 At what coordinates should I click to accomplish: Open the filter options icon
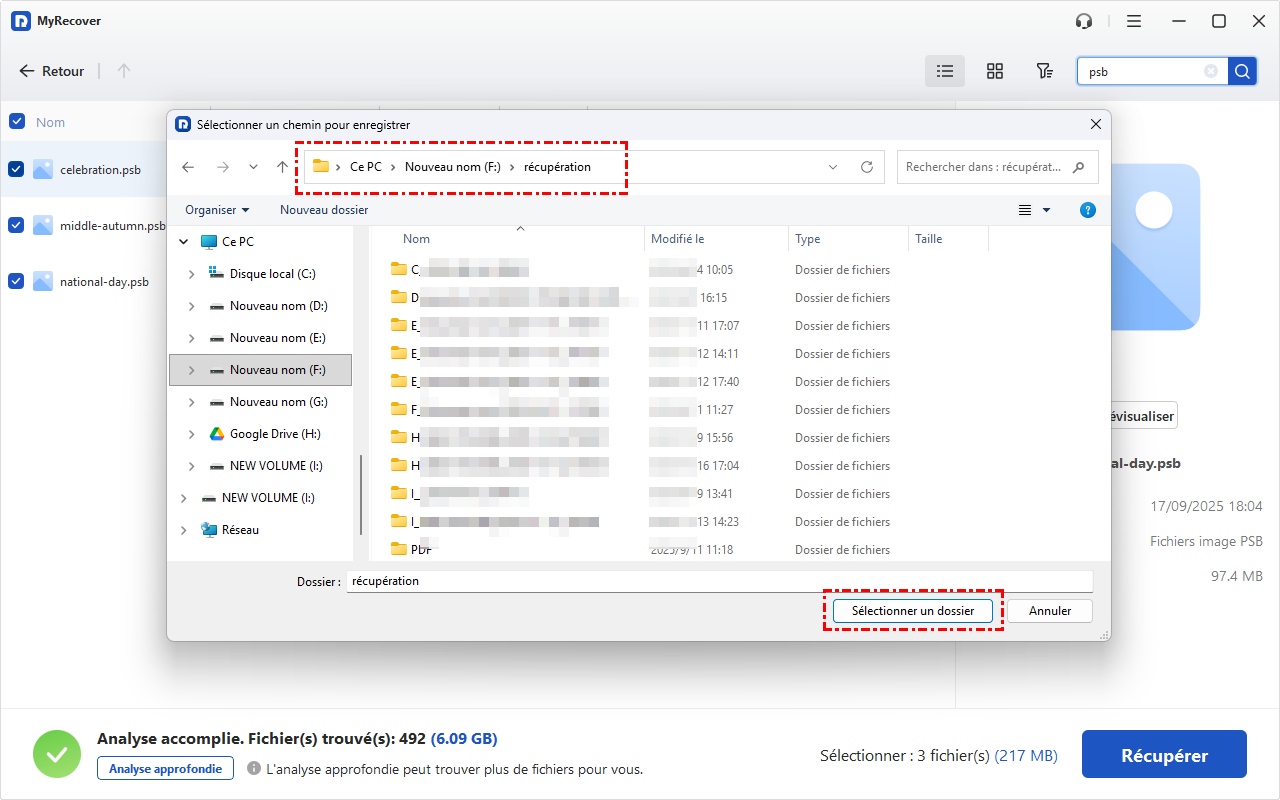pos(1044,71)
